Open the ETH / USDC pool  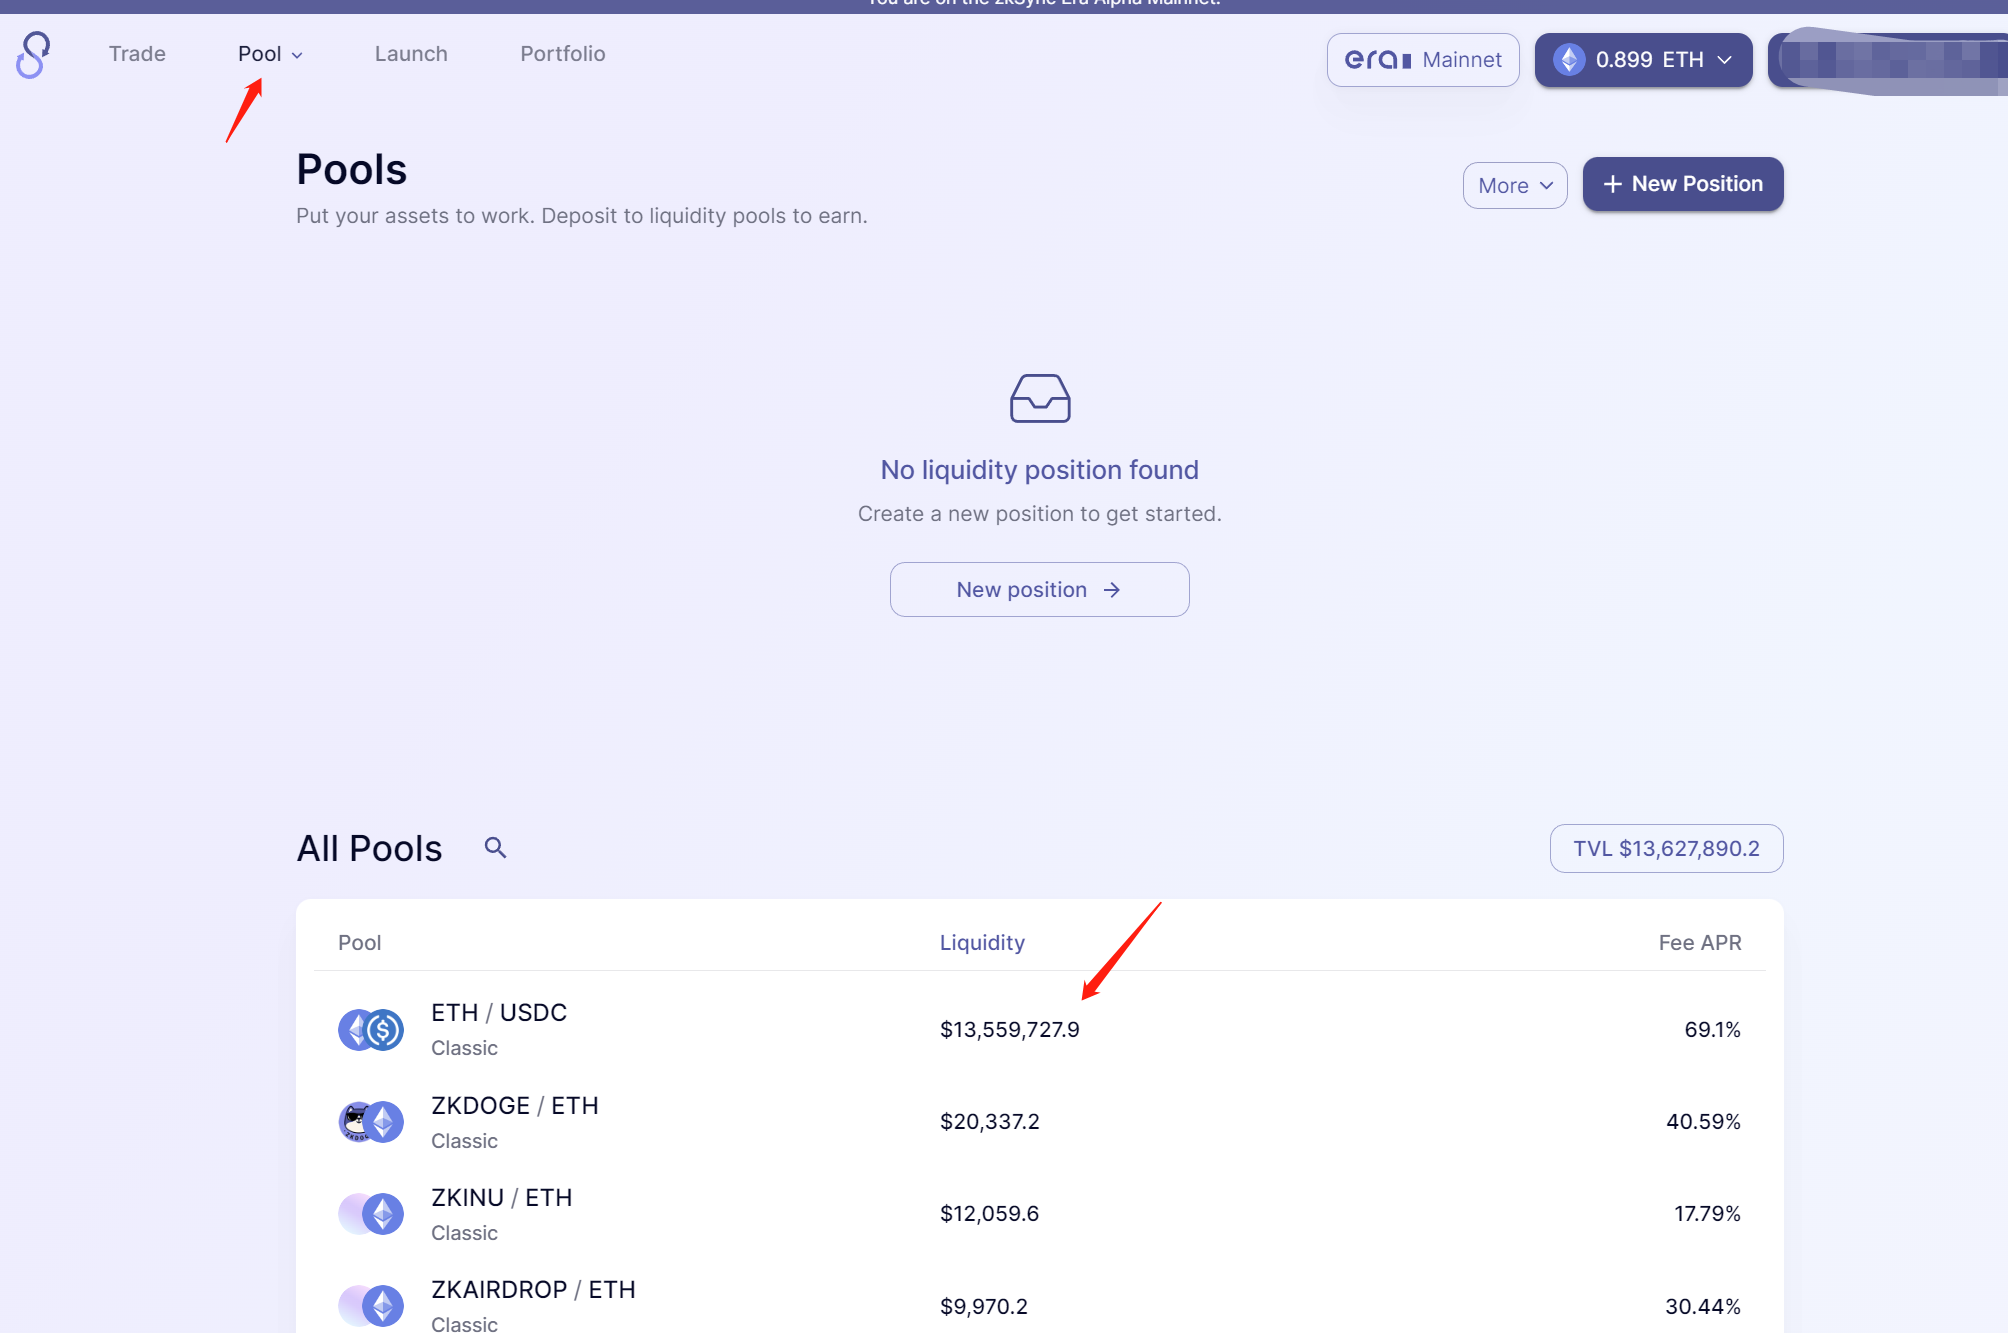click(x=1040, y=1029)
